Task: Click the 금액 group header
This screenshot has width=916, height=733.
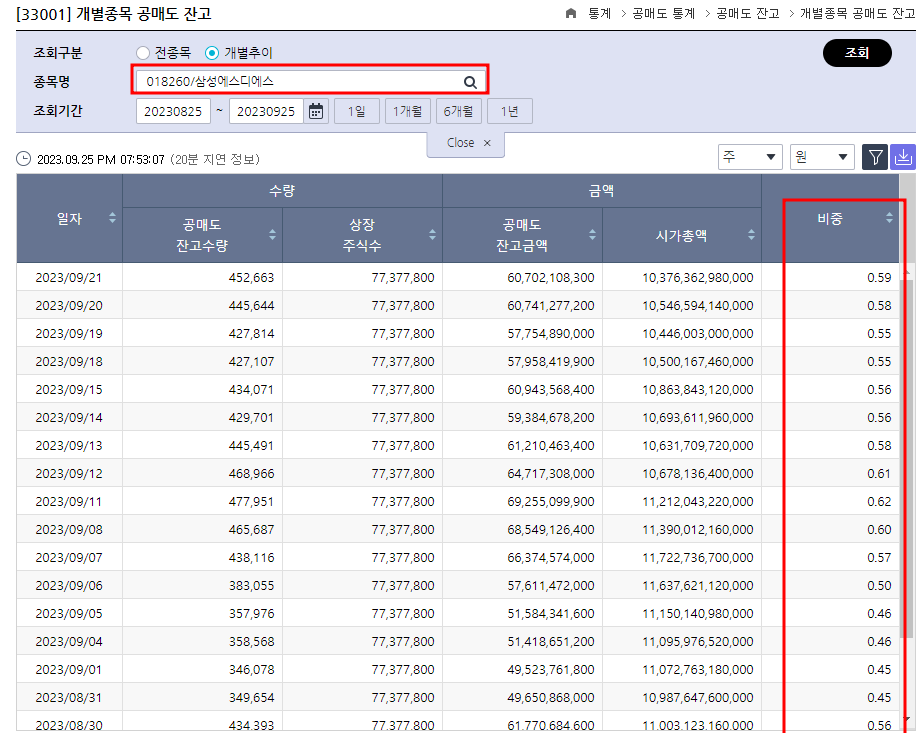Action: click(602, 191)
